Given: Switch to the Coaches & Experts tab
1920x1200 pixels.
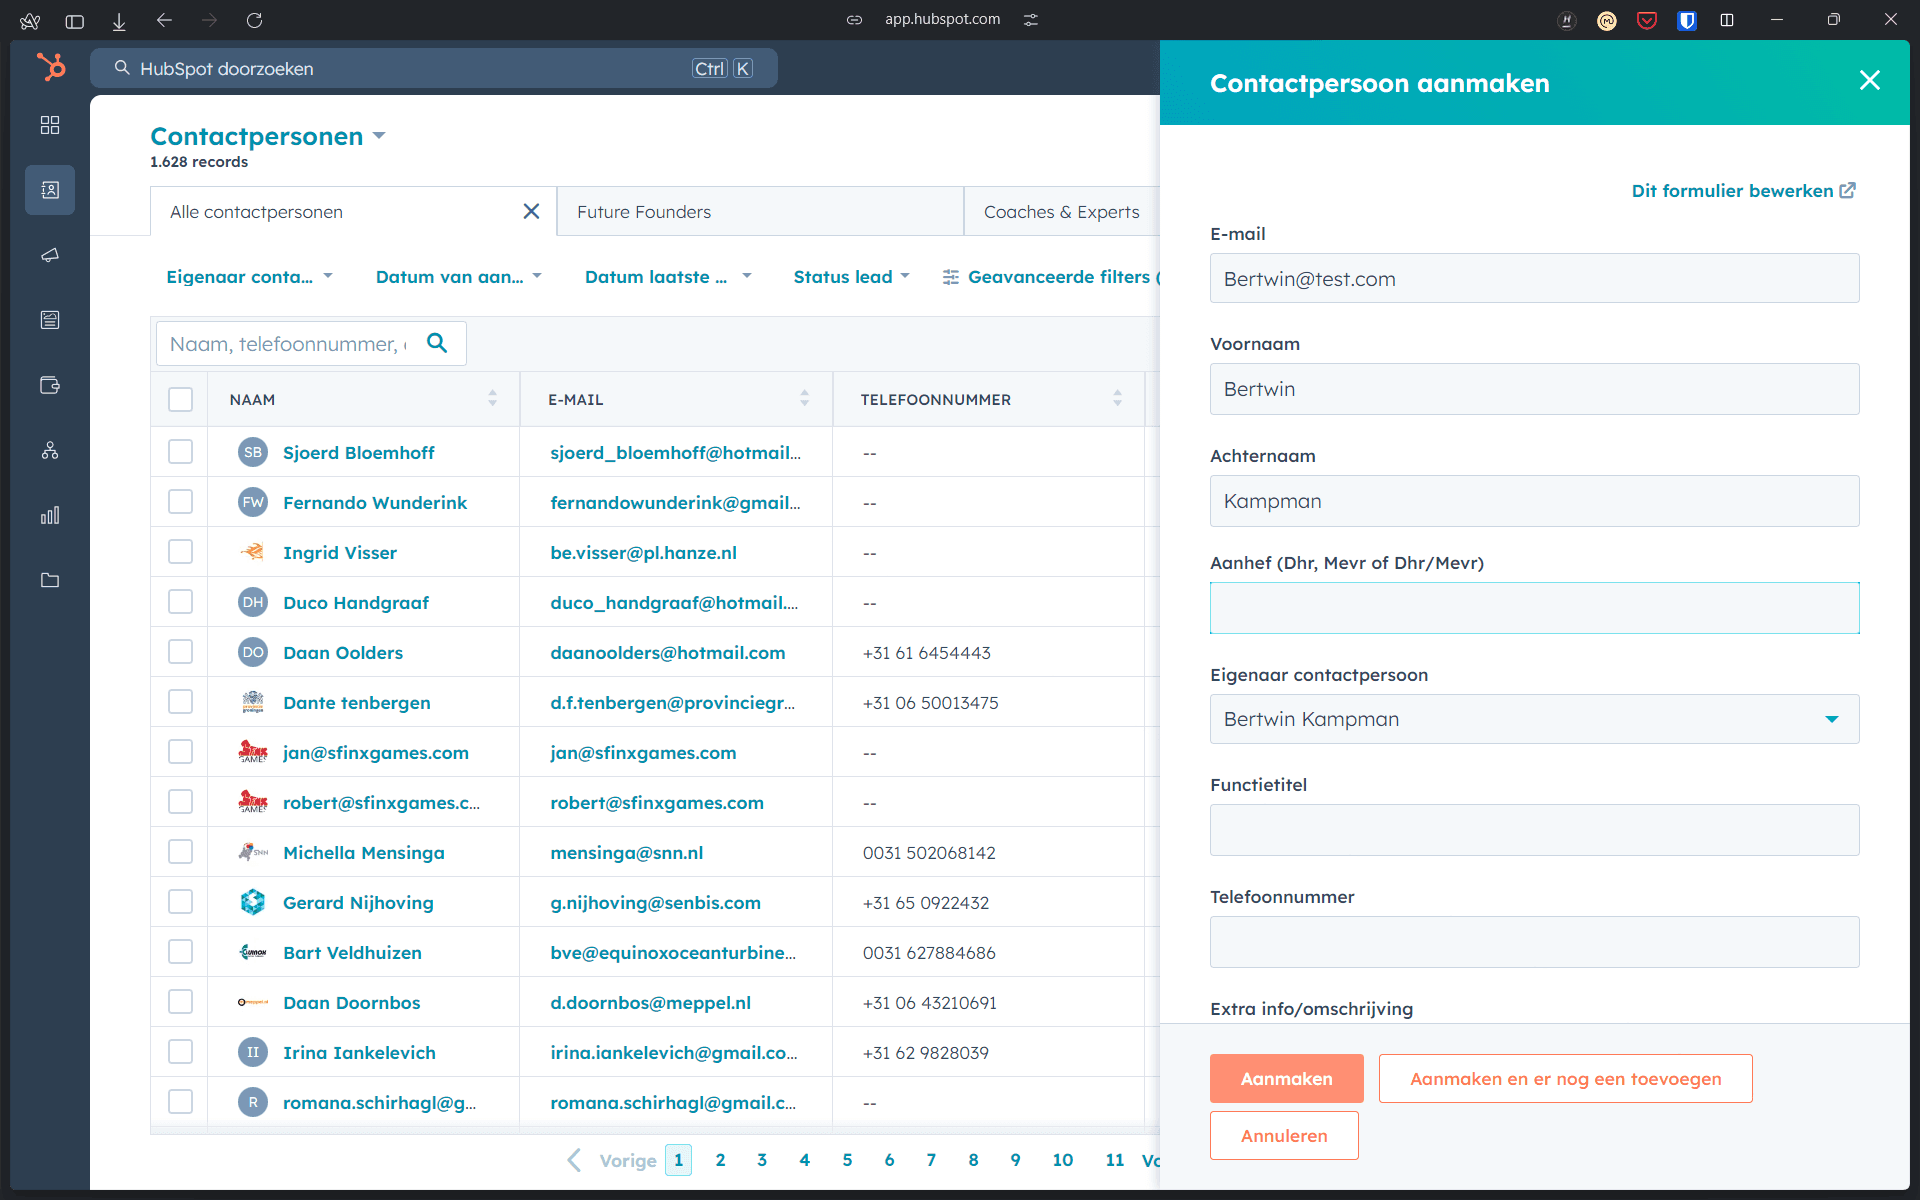Looking at the screenshot, I should tap(1062, 211).
